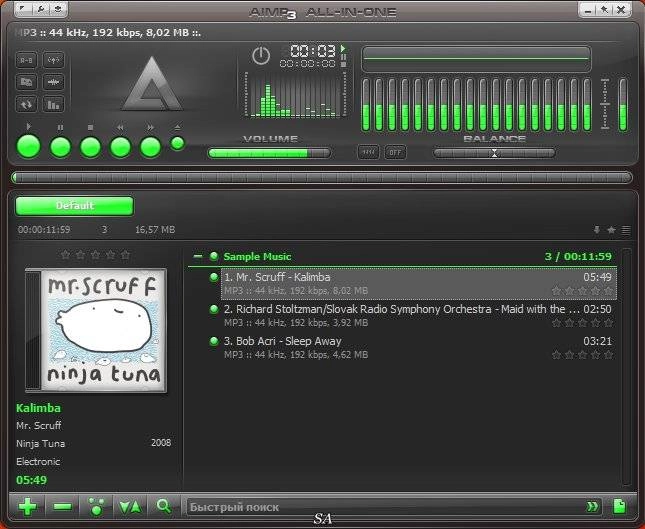Start playback with the green Play button
This screenshot has height=529, width=645.
28,146
